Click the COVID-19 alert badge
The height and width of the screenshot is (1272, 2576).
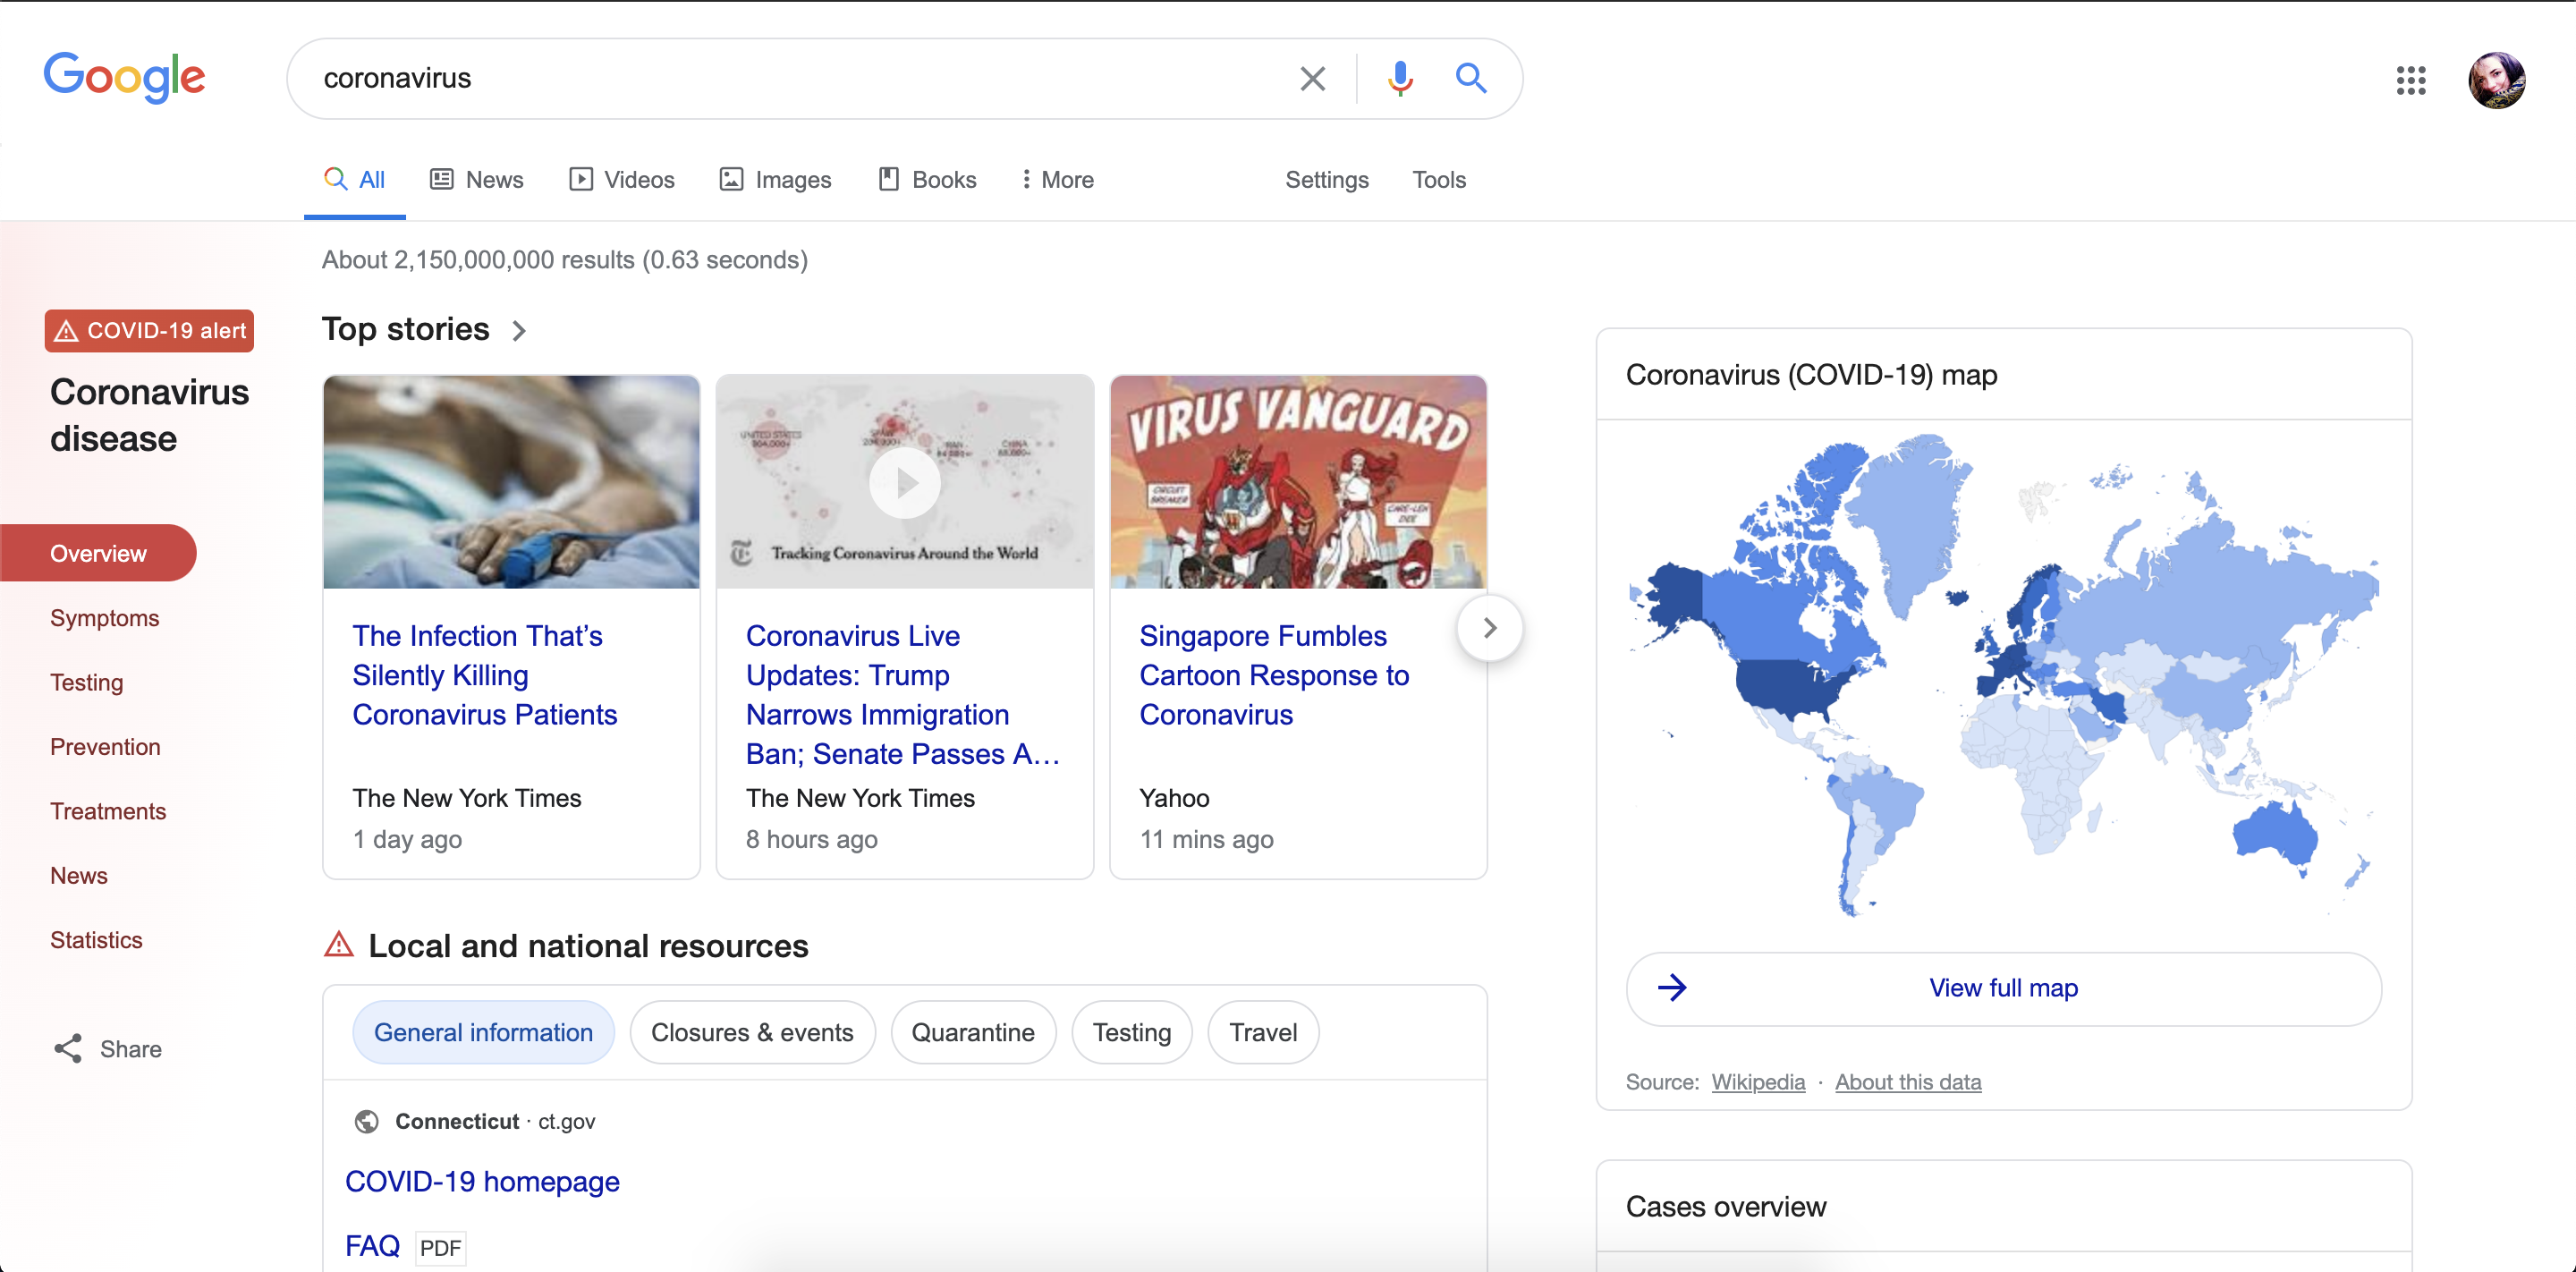[149, 331]
